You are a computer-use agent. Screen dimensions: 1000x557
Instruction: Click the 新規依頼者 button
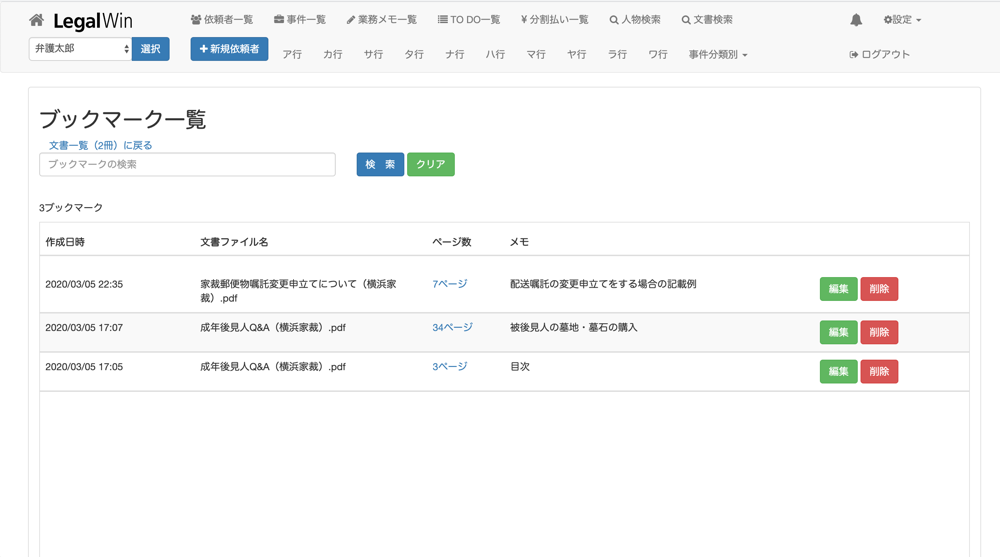(x=229, y=49)
